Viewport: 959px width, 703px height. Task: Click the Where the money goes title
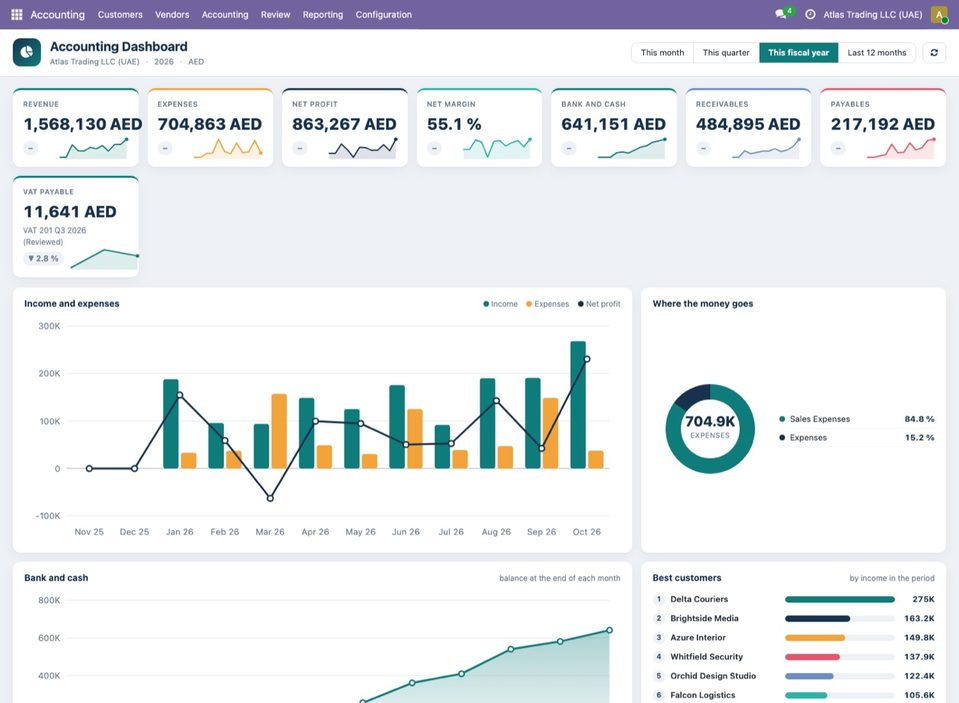pyautogui.click(x=703, y=303)
